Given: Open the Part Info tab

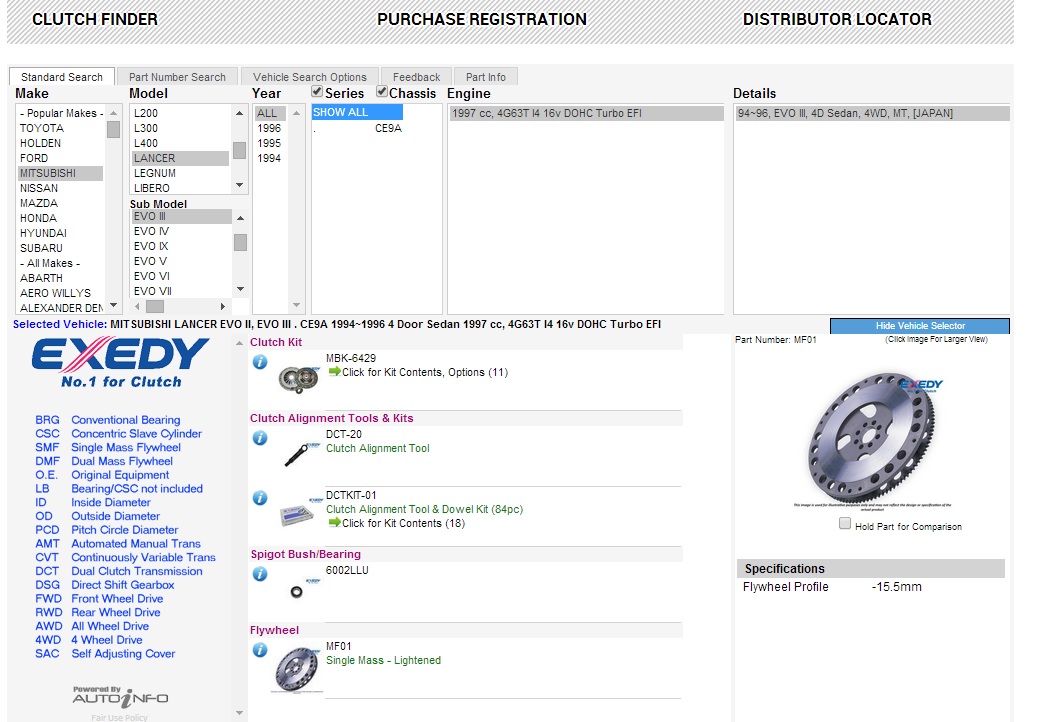Looking at the screenshot, I should [486, 77].
